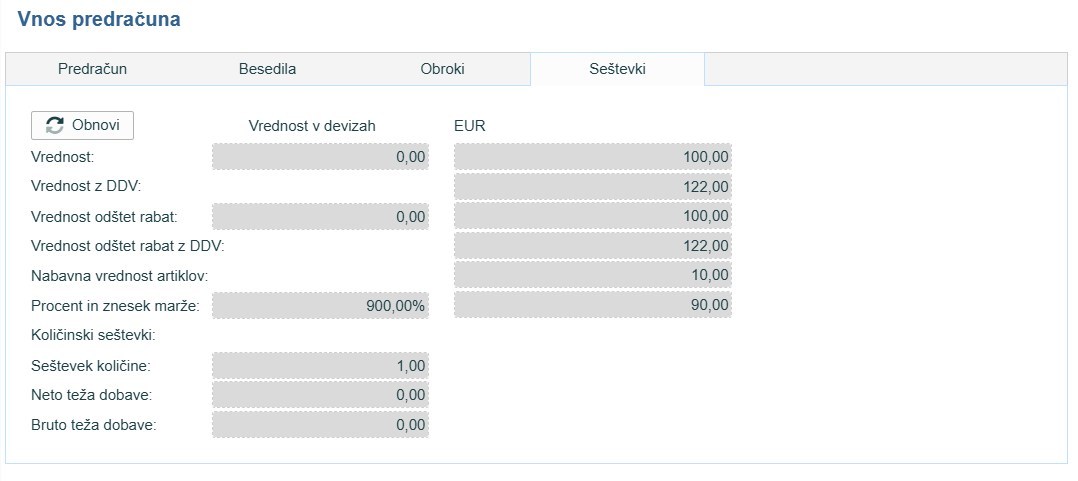
Task: Click the margin amount field 90,00
Action: (592, 304)
